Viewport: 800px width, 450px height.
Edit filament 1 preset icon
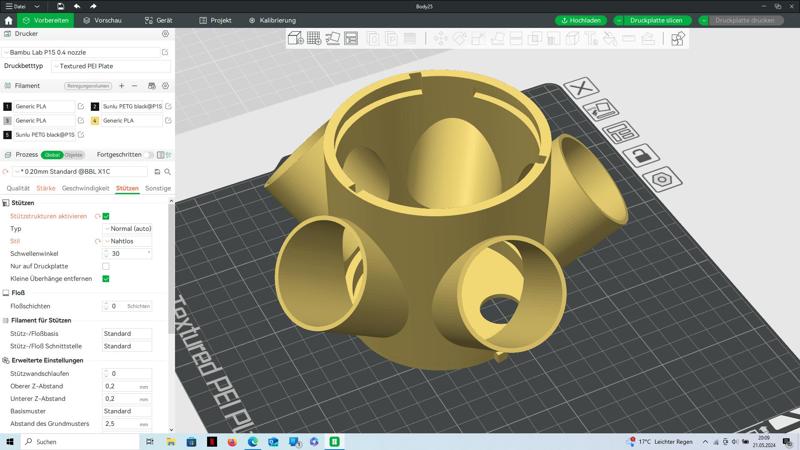point(81,106)
